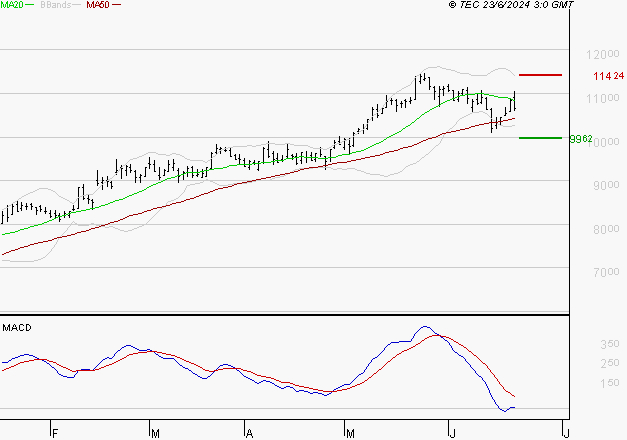Viewport: 627px width, 440px height.
Task: Click the 11000 price axis label
Action: point(603,98)
